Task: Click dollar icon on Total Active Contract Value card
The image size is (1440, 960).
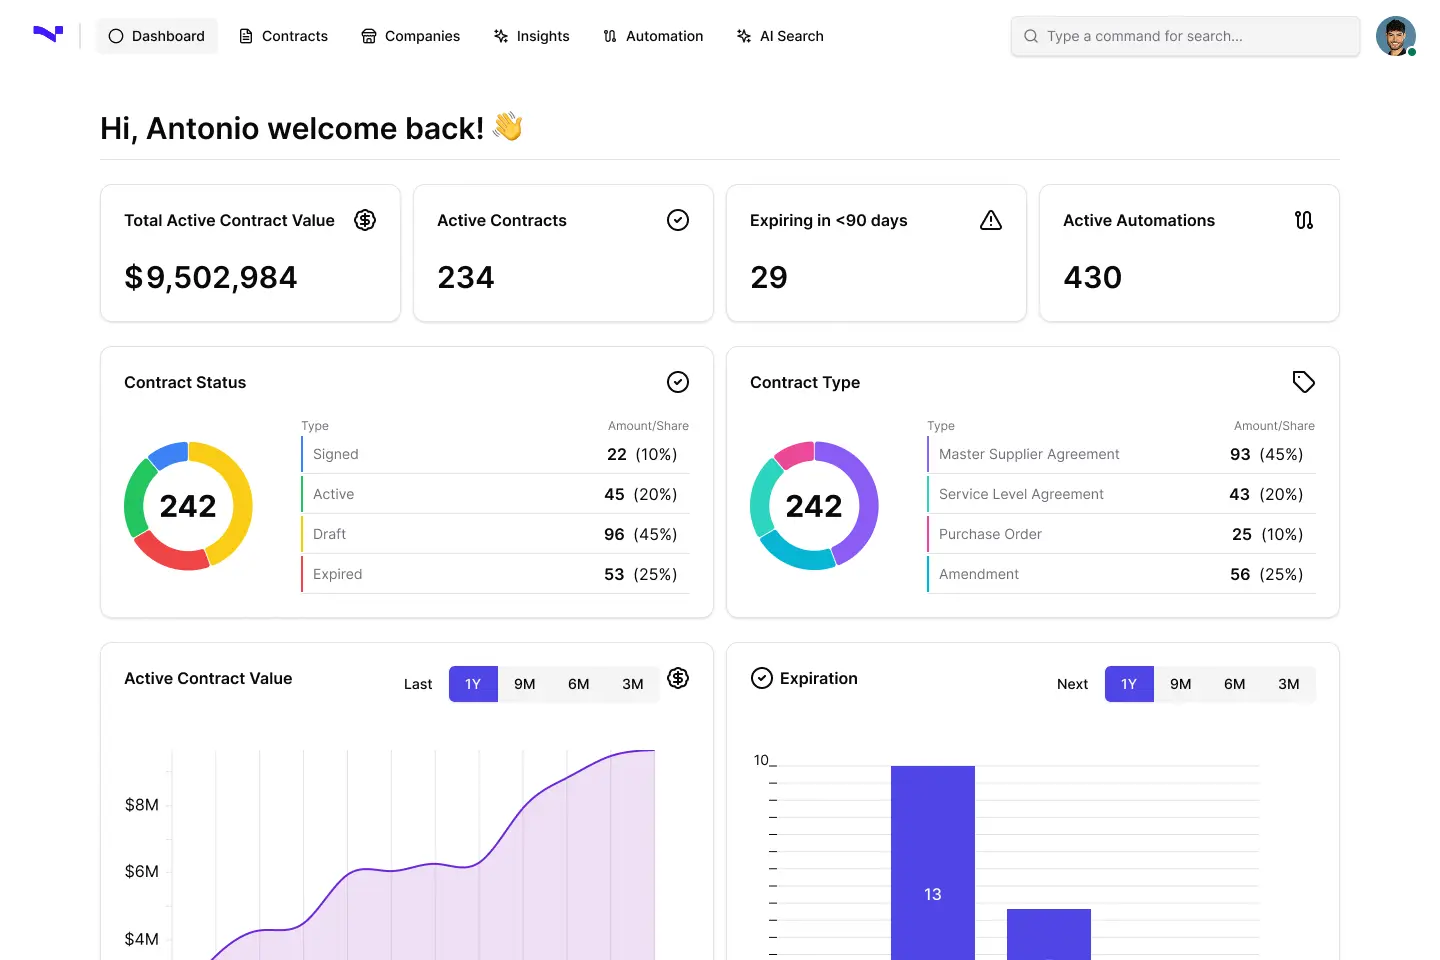Action: point(365,220)
